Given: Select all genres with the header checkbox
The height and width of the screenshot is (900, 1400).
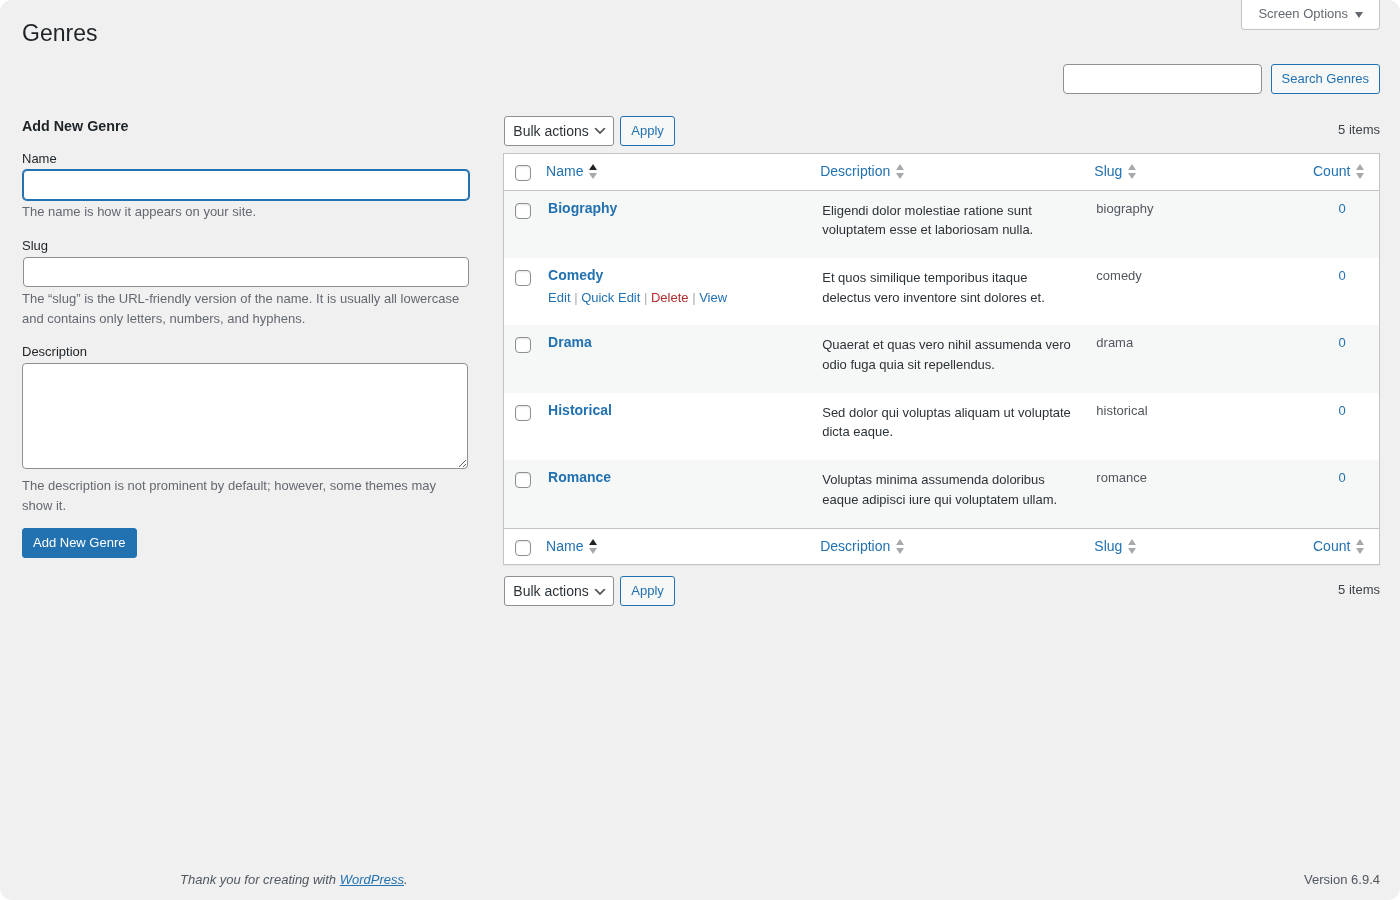Looking at the screenshot, I should click(x=522, y=172).
